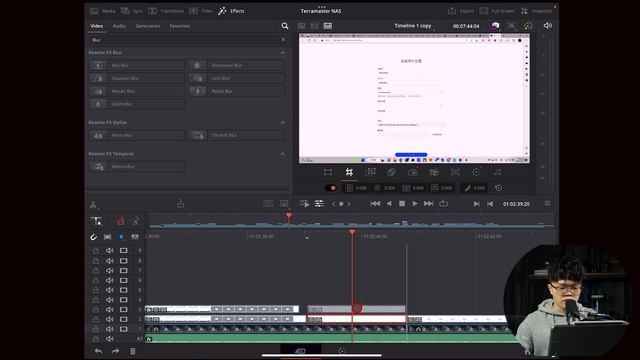Lock track 2

tap(96, 319)
